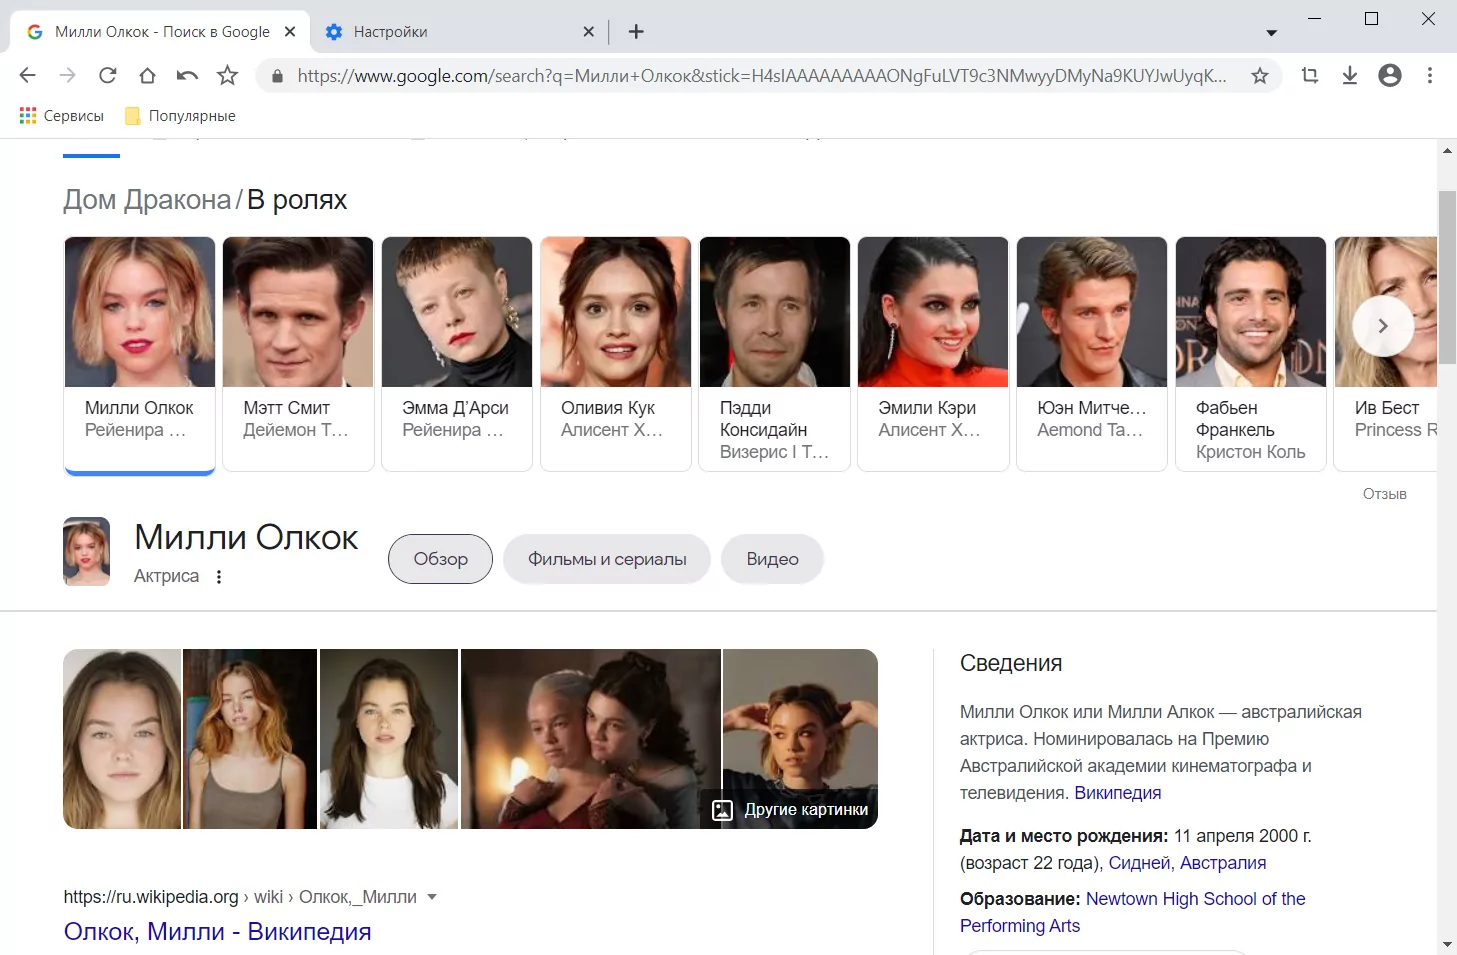Image resolution: width=1457 pixels, height=955 pixels.
Task: Open the user profile menu
Action: click(x=1390, y=75)
